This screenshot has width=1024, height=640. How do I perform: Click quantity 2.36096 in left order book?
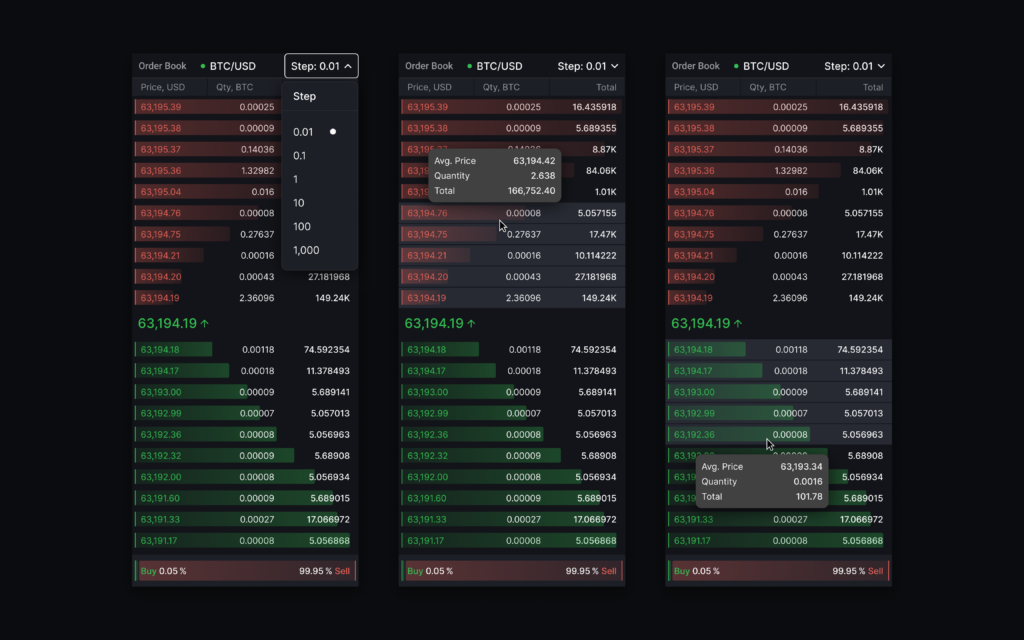pyautogui.click(x=257, y=298)
